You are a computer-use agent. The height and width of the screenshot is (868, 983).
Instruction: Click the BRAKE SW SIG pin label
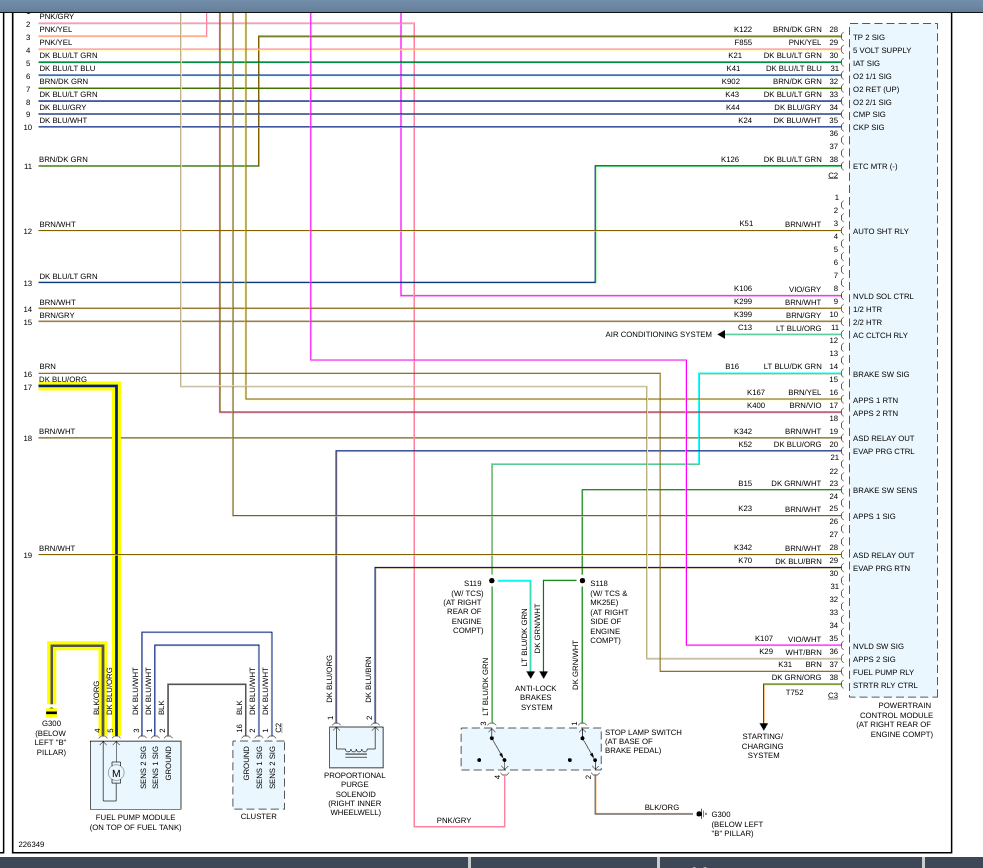pyautogui.click(x=881, y=374)
